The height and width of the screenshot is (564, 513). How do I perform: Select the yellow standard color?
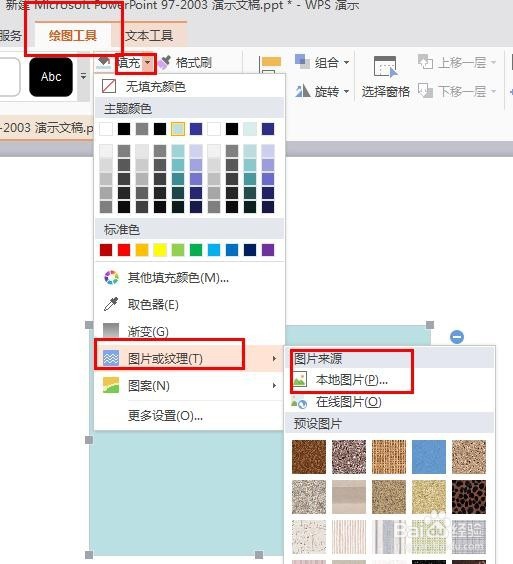tap(160, 250)
